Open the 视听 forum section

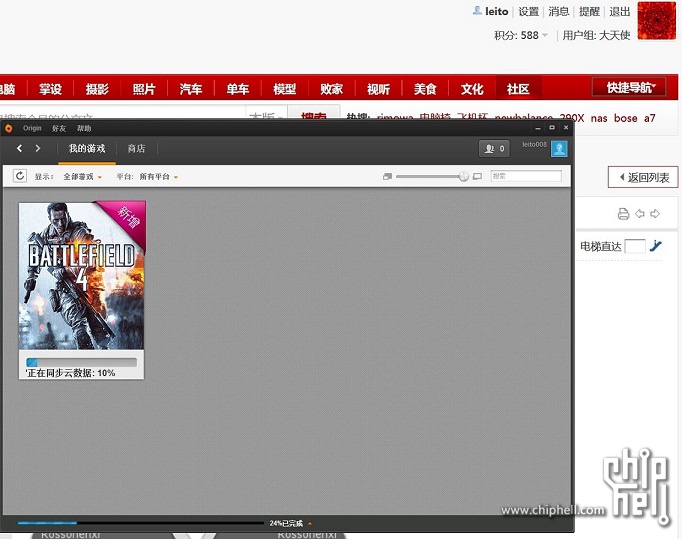point(378,89)
